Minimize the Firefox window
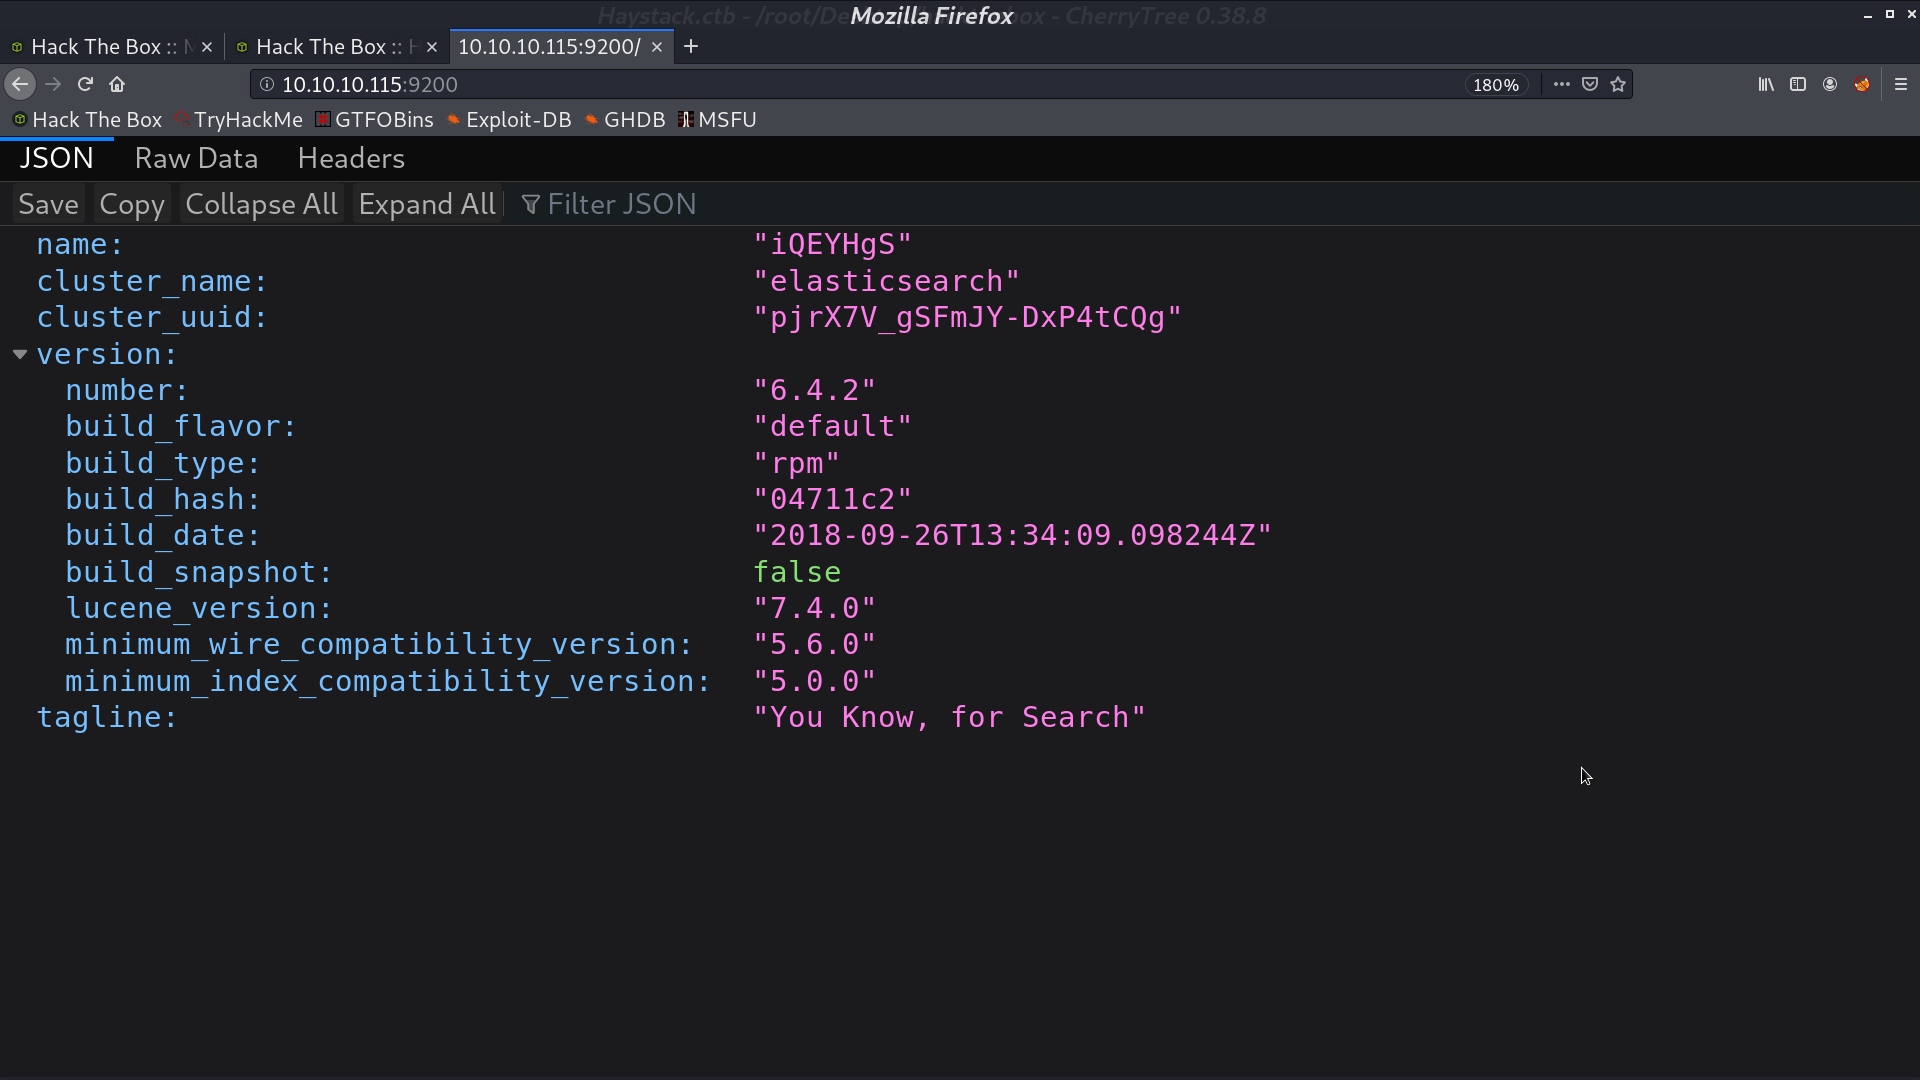 click(x=1867, y=15)
